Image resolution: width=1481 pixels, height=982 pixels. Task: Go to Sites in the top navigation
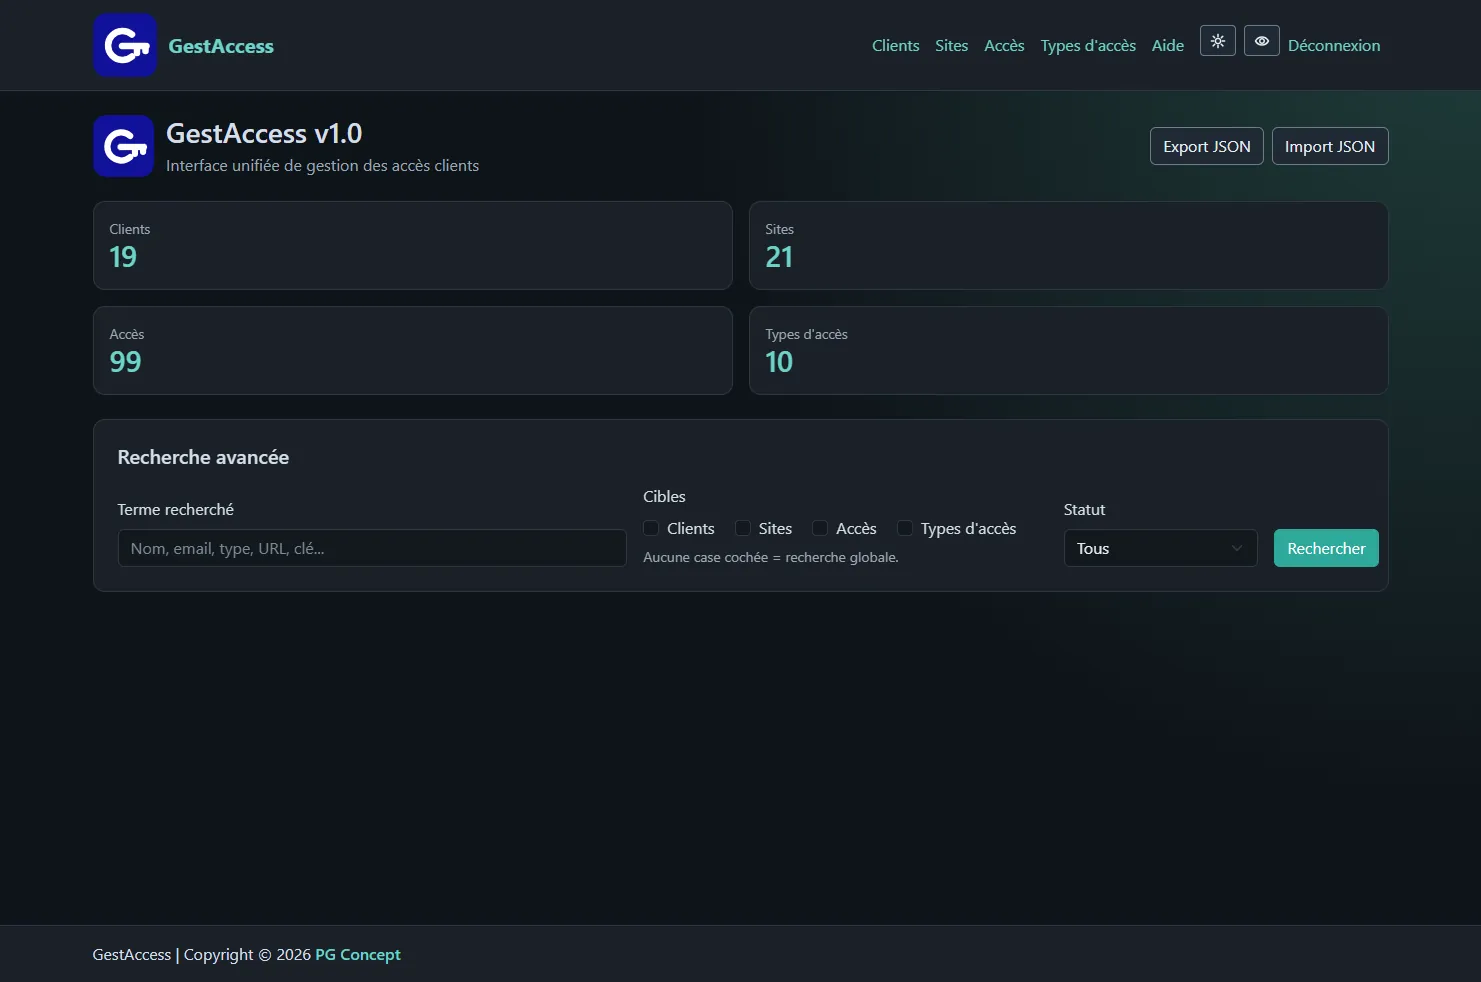[951, 45]
